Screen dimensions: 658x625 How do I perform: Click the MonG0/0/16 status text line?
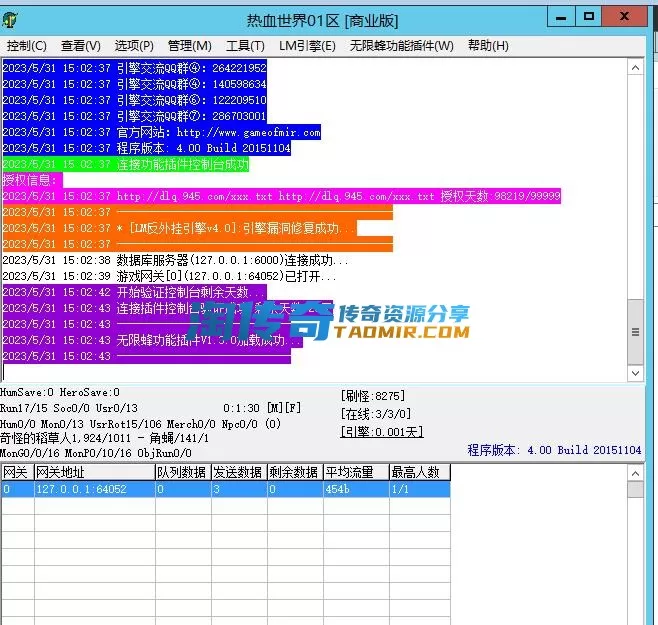point(96,453)
